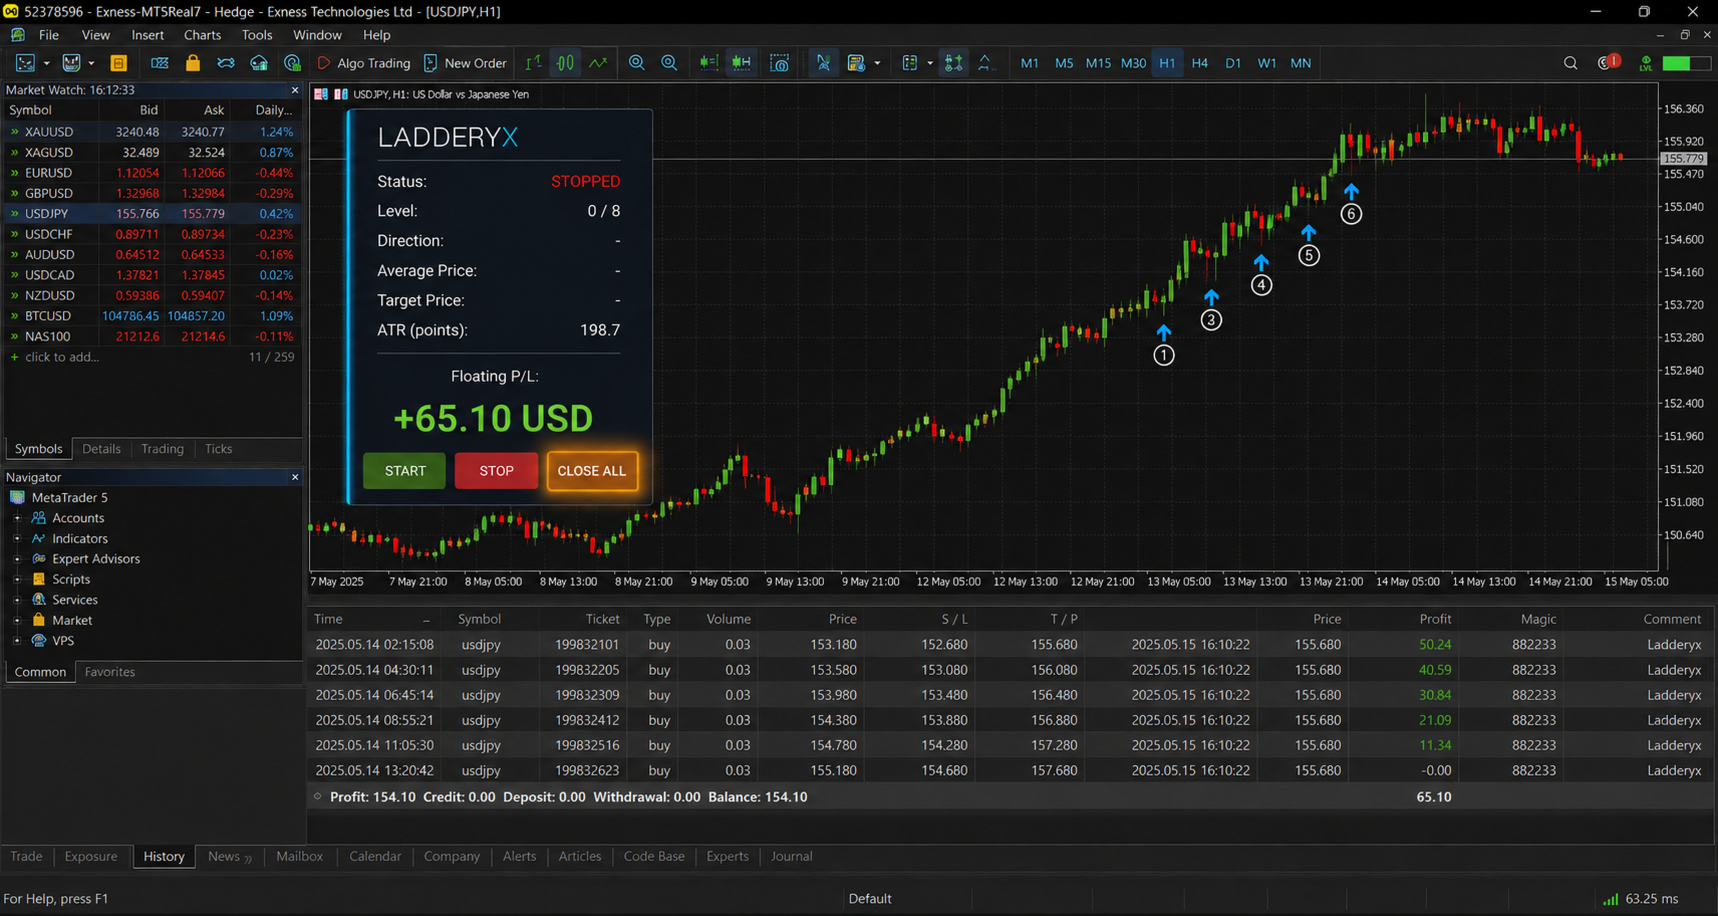Expand the Services tree node
This screenshot has width=1718, height=916.
(x=17, y=600)
